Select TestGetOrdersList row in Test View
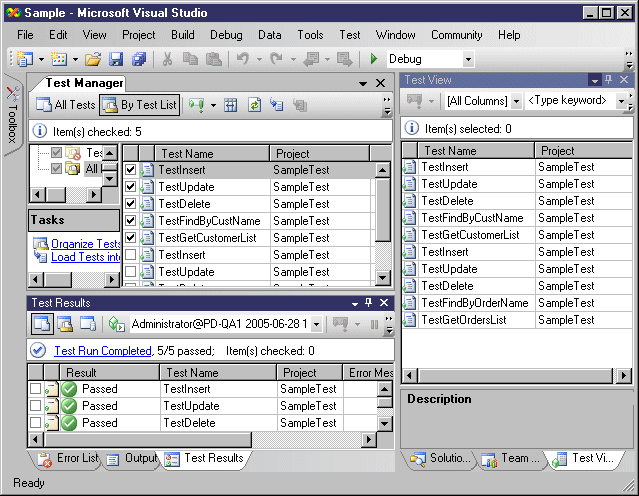The width and height of the screenshot is (639, 496). 517,320
